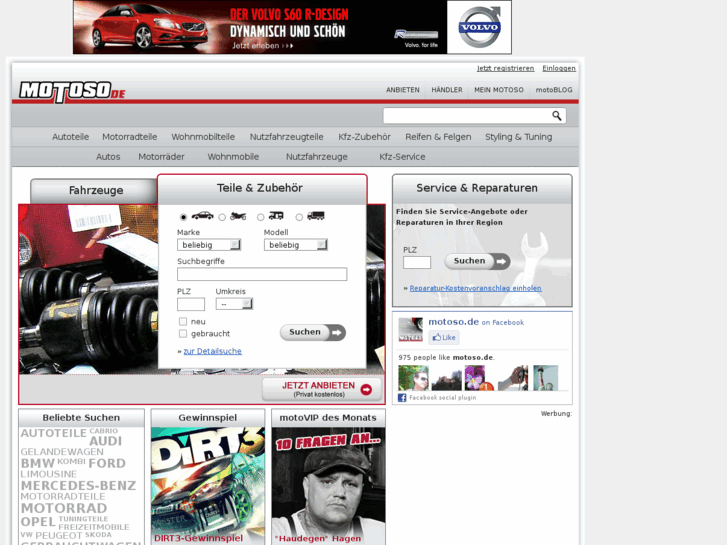Click the Facebook Like button

coord(444,337)
